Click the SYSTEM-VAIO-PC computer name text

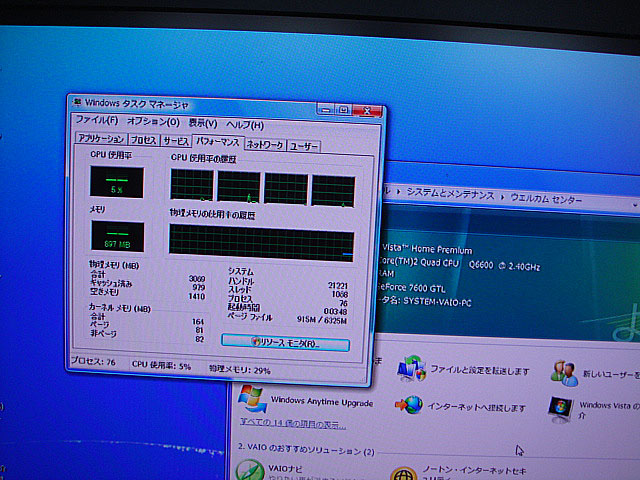pyautogui.click(x=437, y=302)
